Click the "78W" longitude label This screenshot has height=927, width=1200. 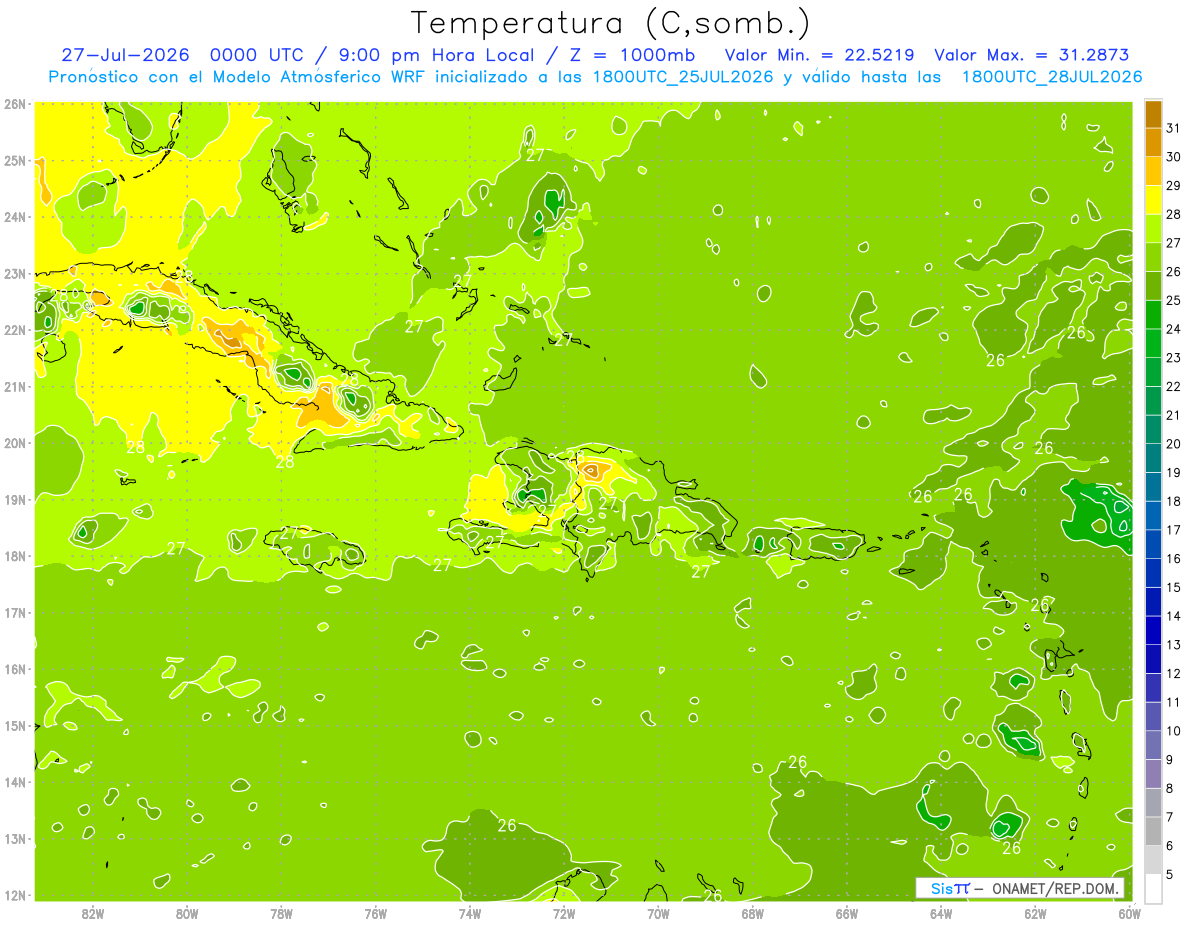point(281,914)
